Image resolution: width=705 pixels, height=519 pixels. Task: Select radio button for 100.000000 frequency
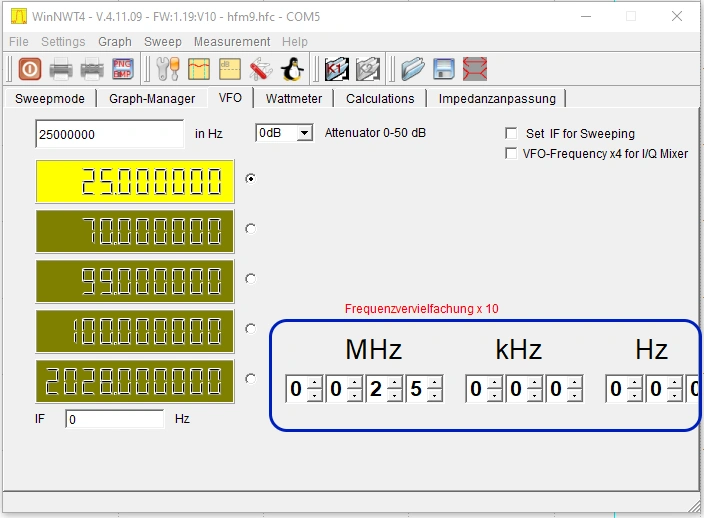tap(250, 328)
